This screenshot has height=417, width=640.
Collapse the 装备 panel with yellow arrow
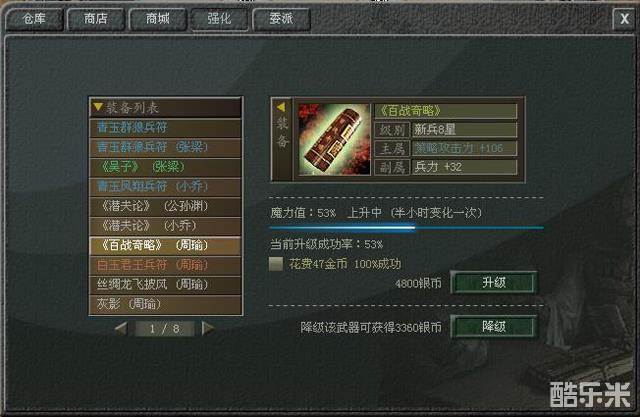[281, 107]
